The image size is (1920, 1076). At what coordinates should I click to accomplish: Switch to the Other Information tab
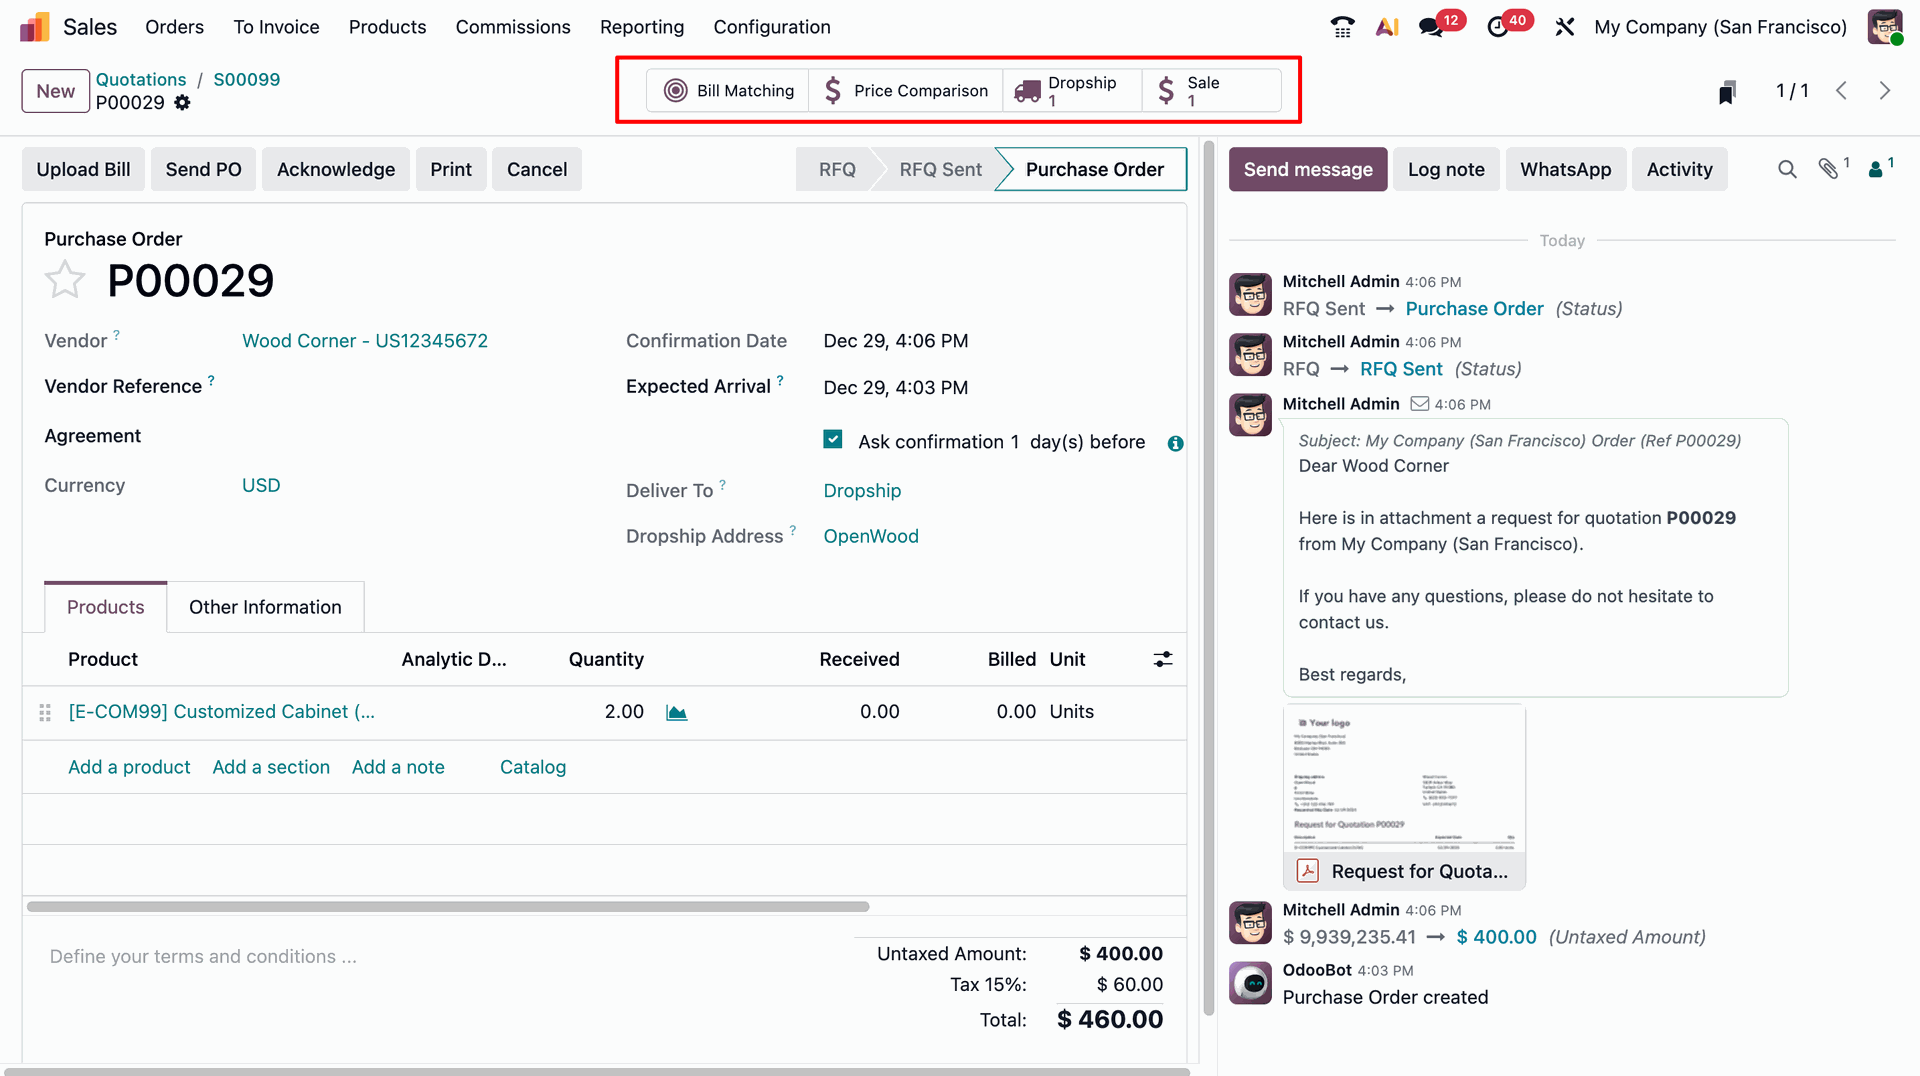pyautogui.click(x=264, y=607)
